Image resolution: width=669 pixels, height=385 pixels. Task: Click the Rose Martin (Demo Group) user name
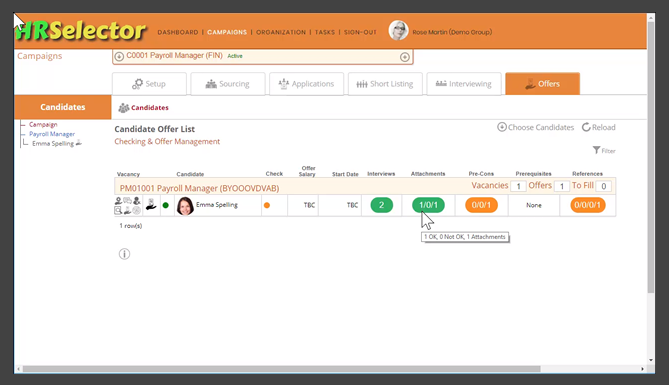[x=452, y=32]
